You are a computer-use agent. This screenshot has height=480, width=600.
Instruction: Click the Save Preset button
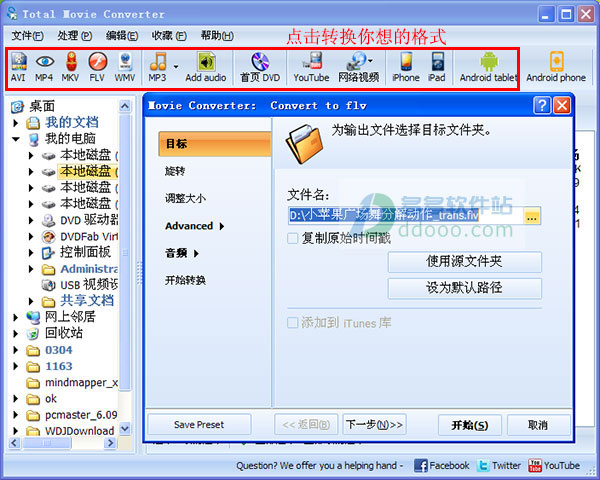click(x=199, y=424)
